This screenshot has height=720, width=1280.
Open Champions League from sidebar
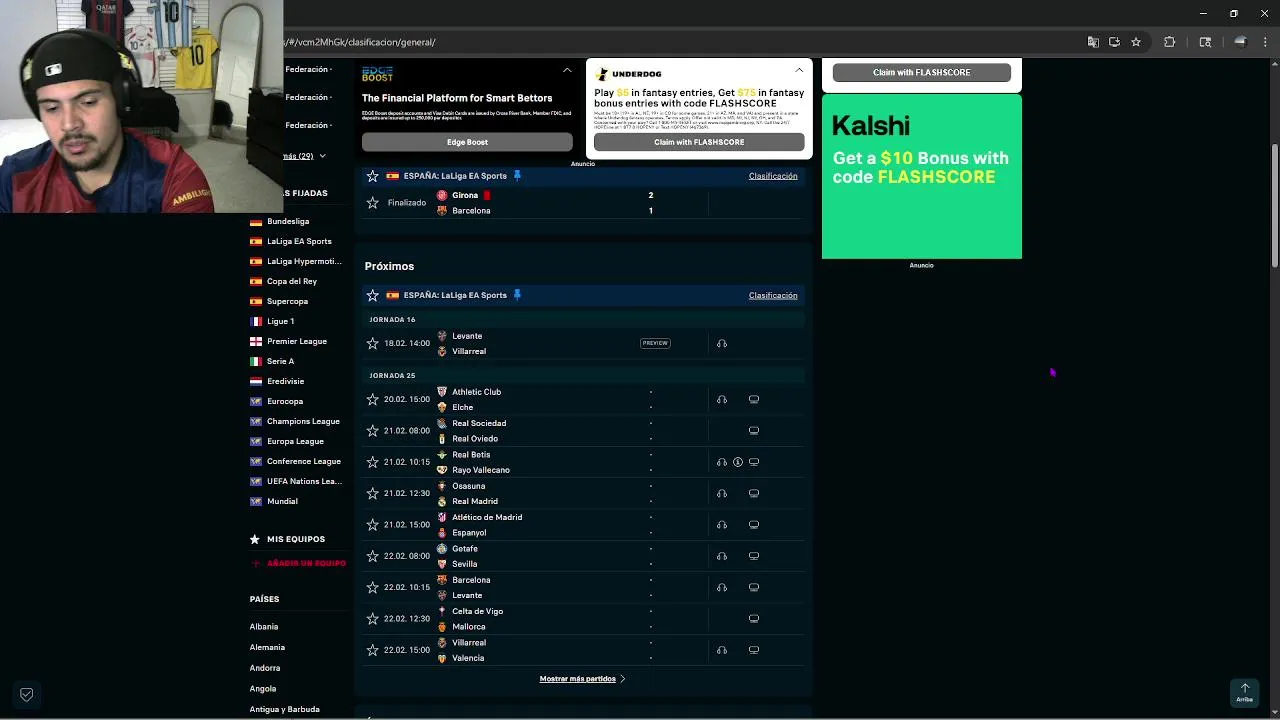click(x=303, y=421)
